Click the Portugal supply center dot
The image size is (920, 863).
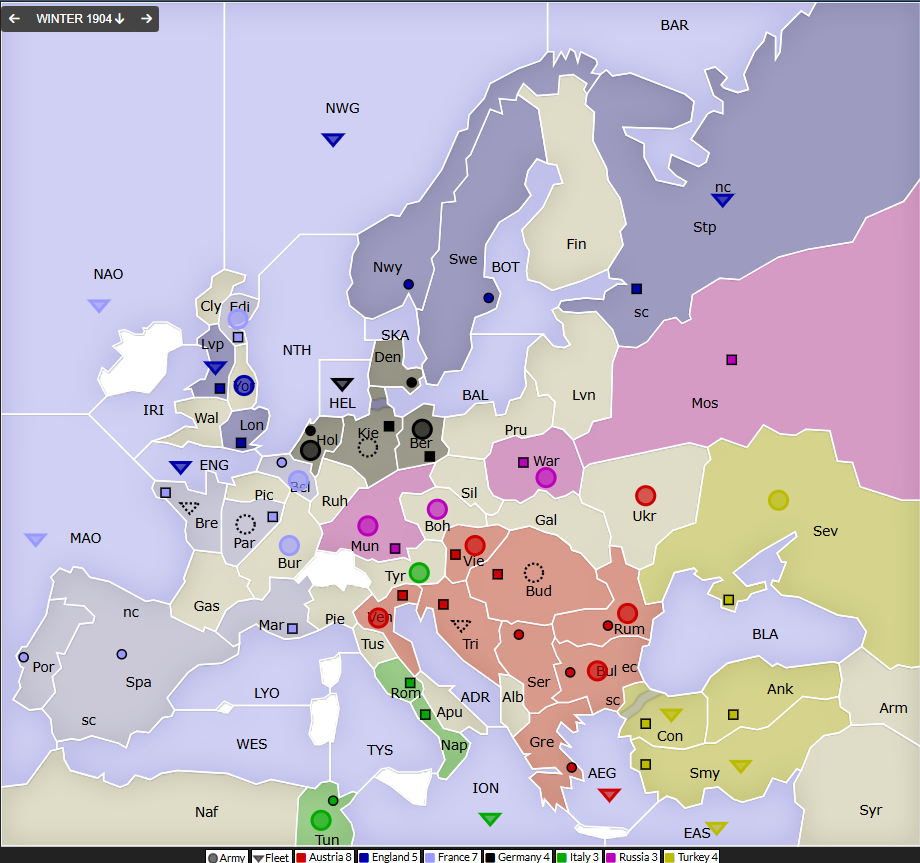pos(23,657)
